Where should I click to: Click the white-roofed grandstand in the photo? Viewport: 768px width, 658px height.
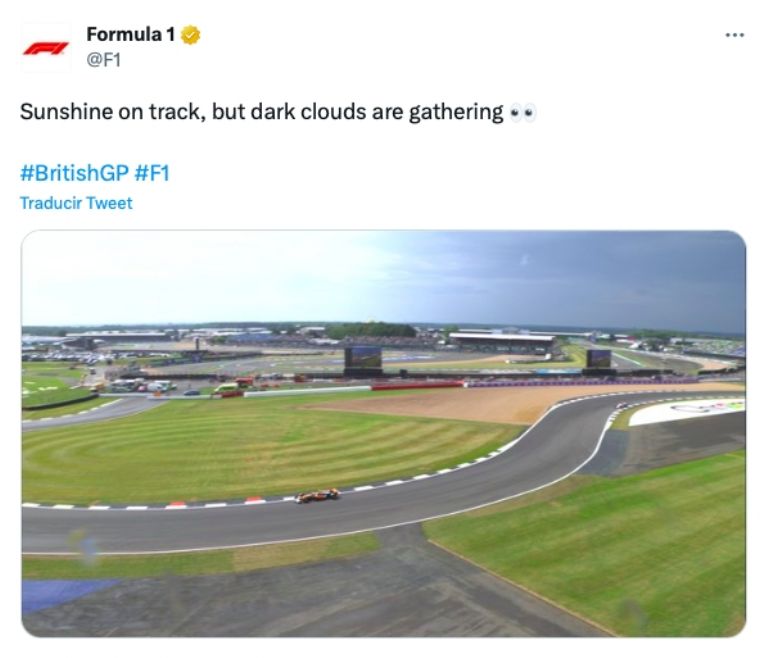[x=502, y=340]
